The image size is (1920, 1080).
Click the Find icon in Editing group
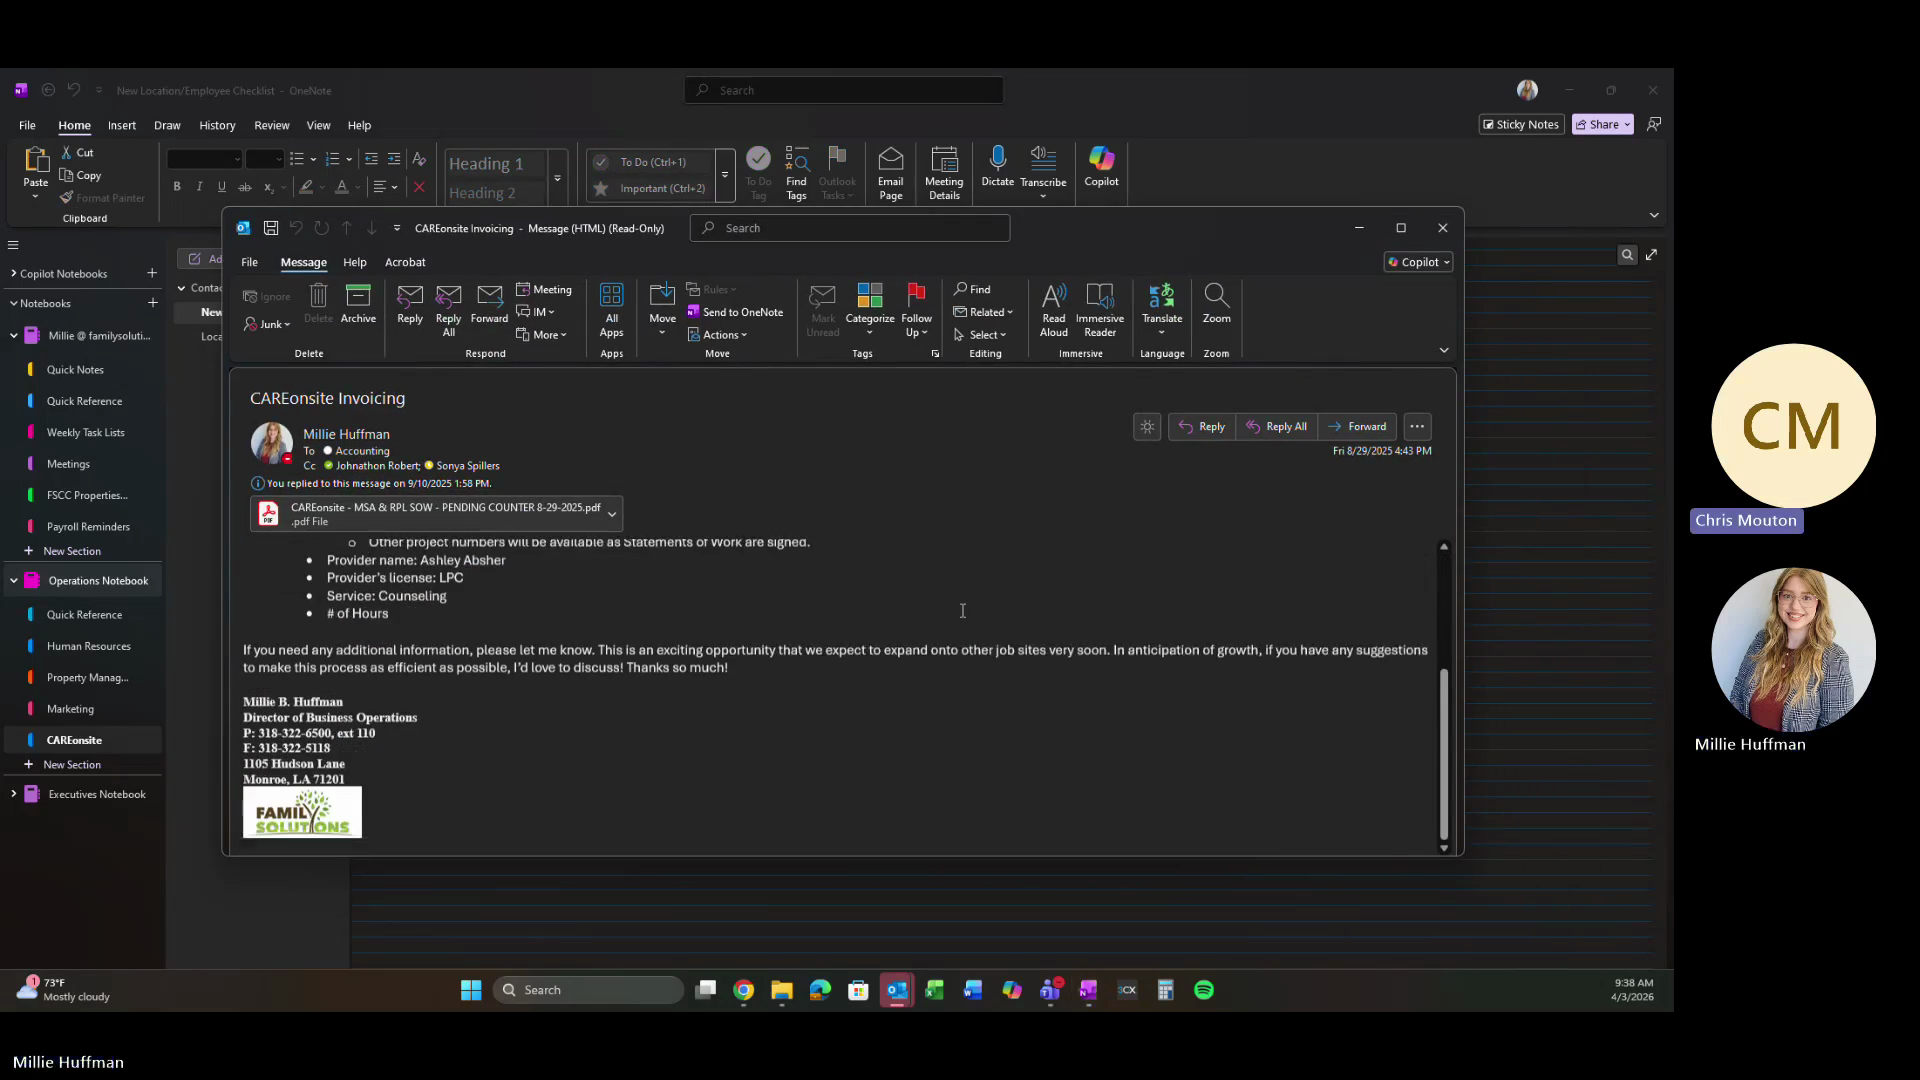(x=972, y=289)
